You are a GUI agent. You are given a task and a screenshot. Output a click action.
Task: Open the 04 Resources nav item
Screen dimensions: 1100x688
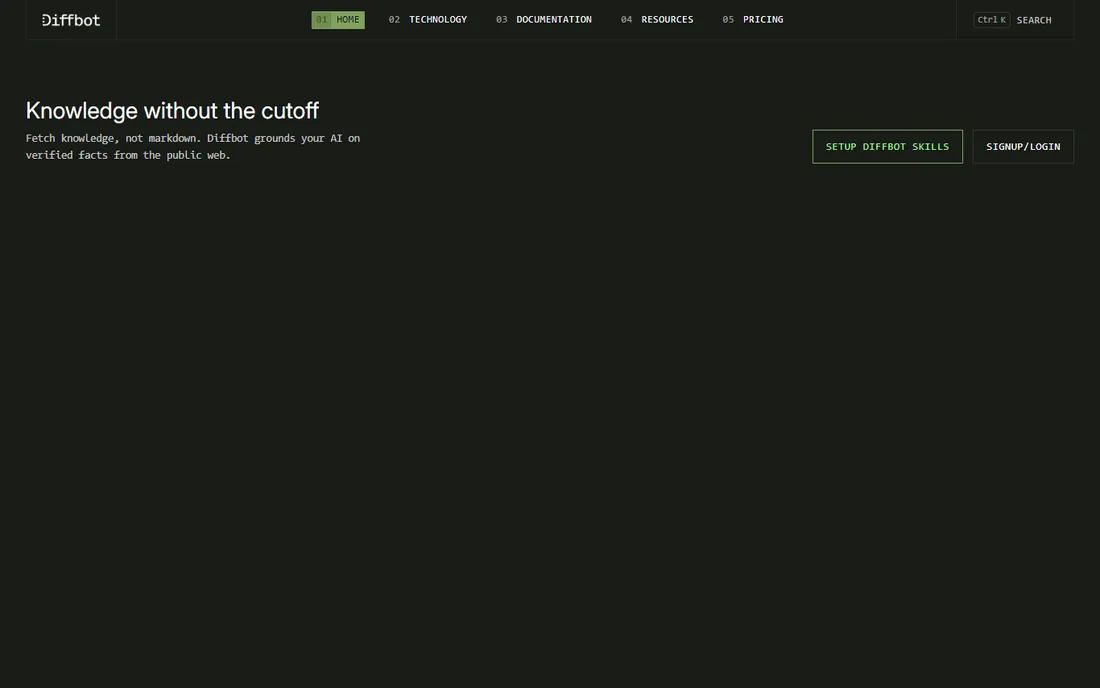657,20
